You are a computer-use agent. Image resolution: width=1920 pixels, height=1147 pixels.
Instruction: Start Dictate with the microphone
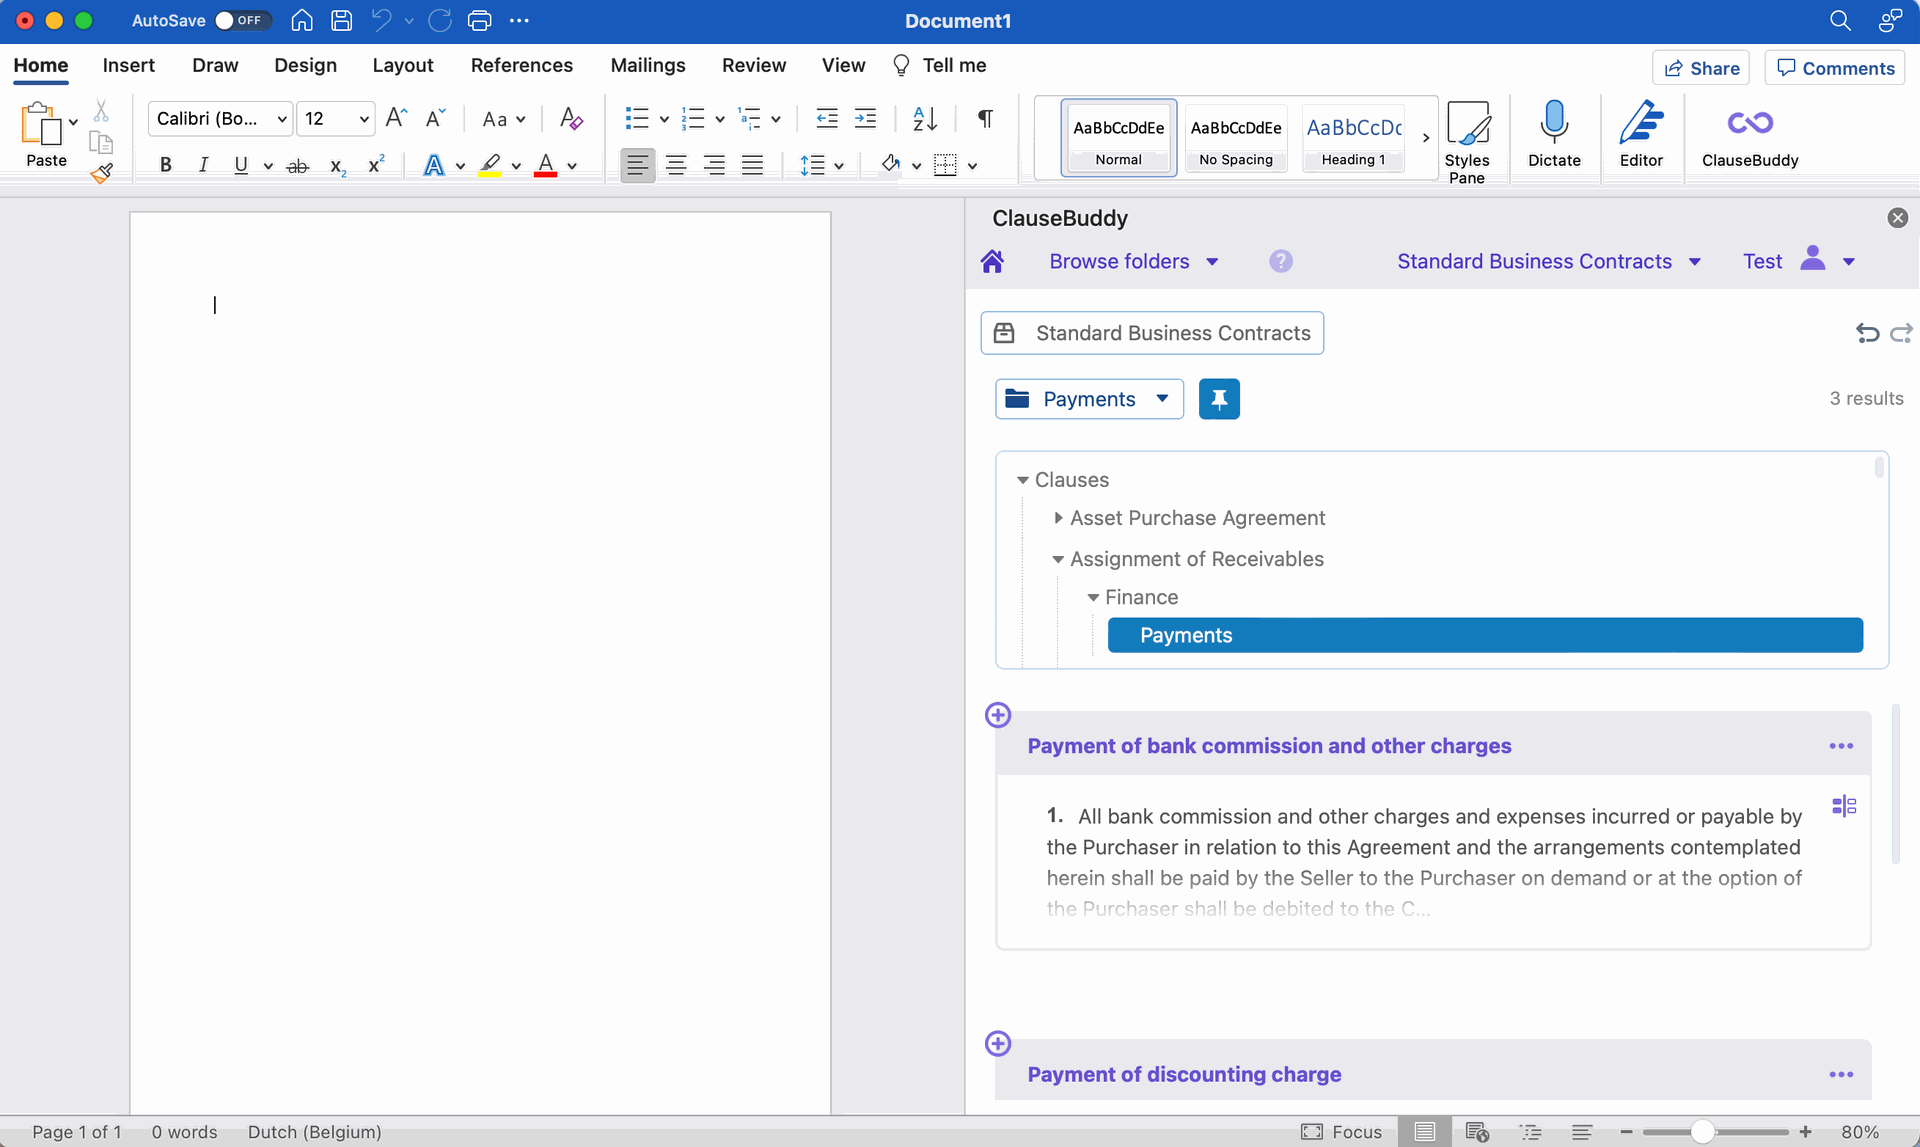click(1554, 134)
